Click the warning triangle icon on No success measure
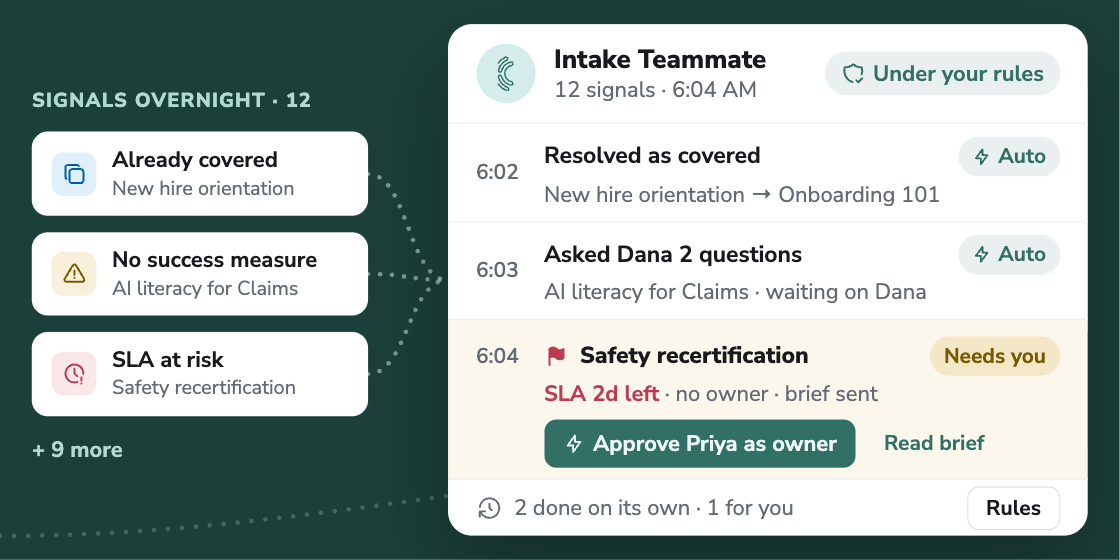 [74, 274]
